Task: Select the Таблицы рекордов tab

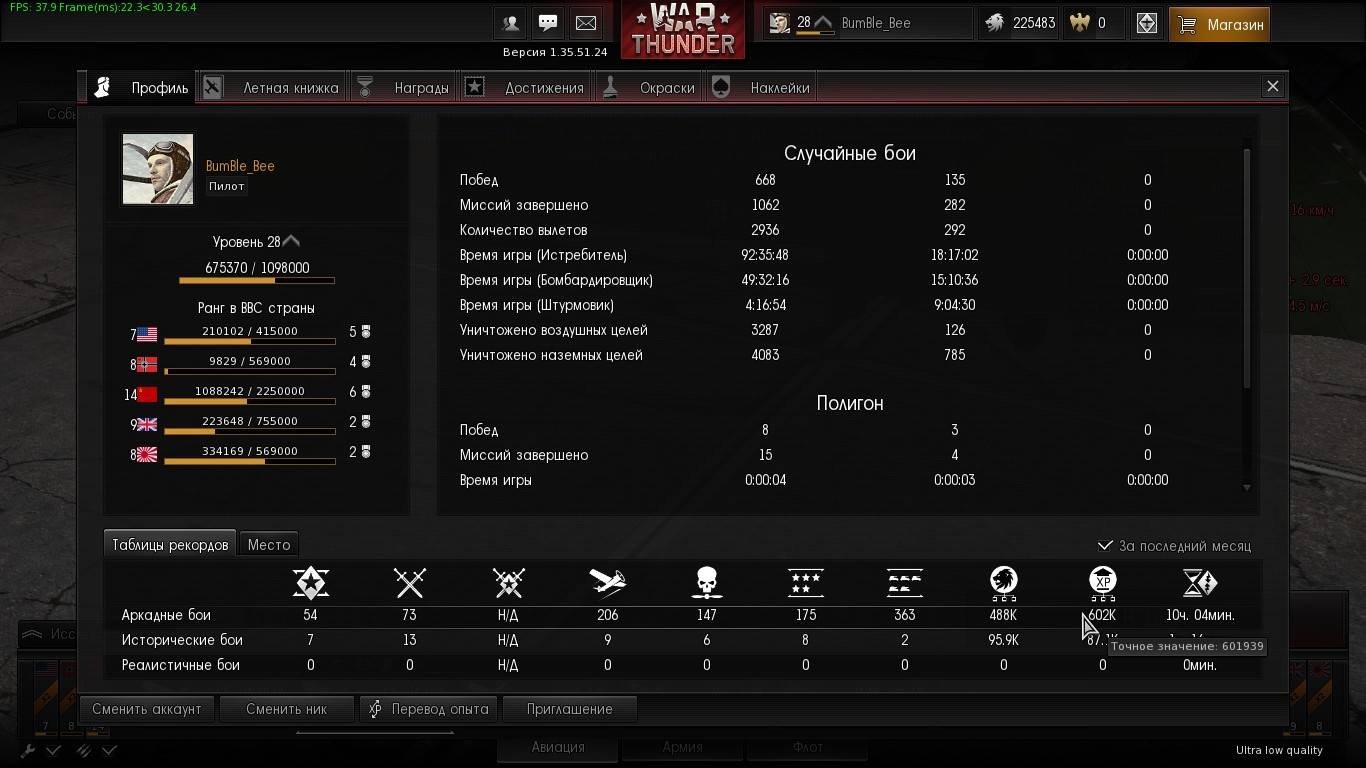Action: click(x=170, y=545)
